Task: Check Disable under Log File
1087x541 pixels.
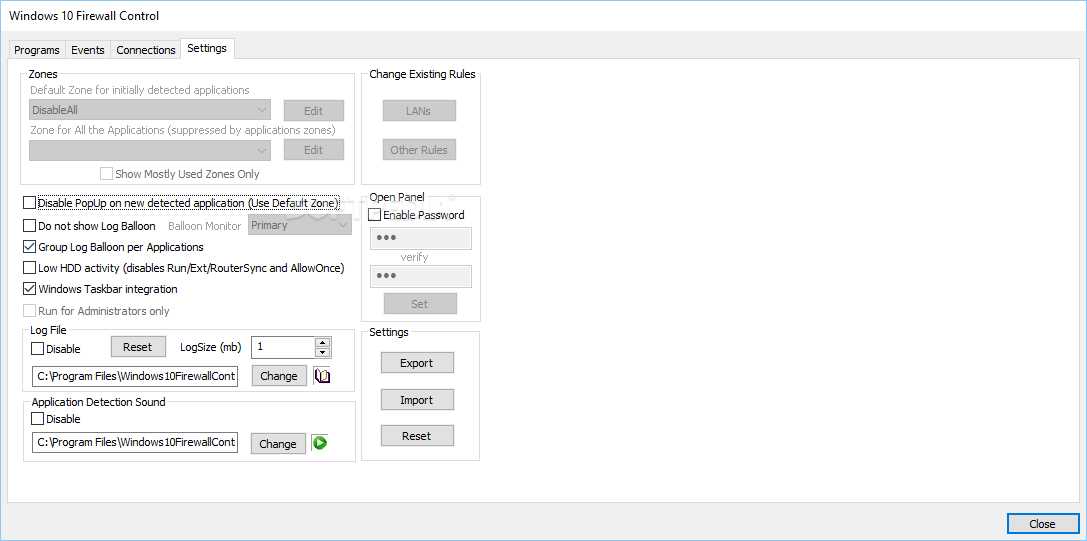Action: [x=37, y=349]
